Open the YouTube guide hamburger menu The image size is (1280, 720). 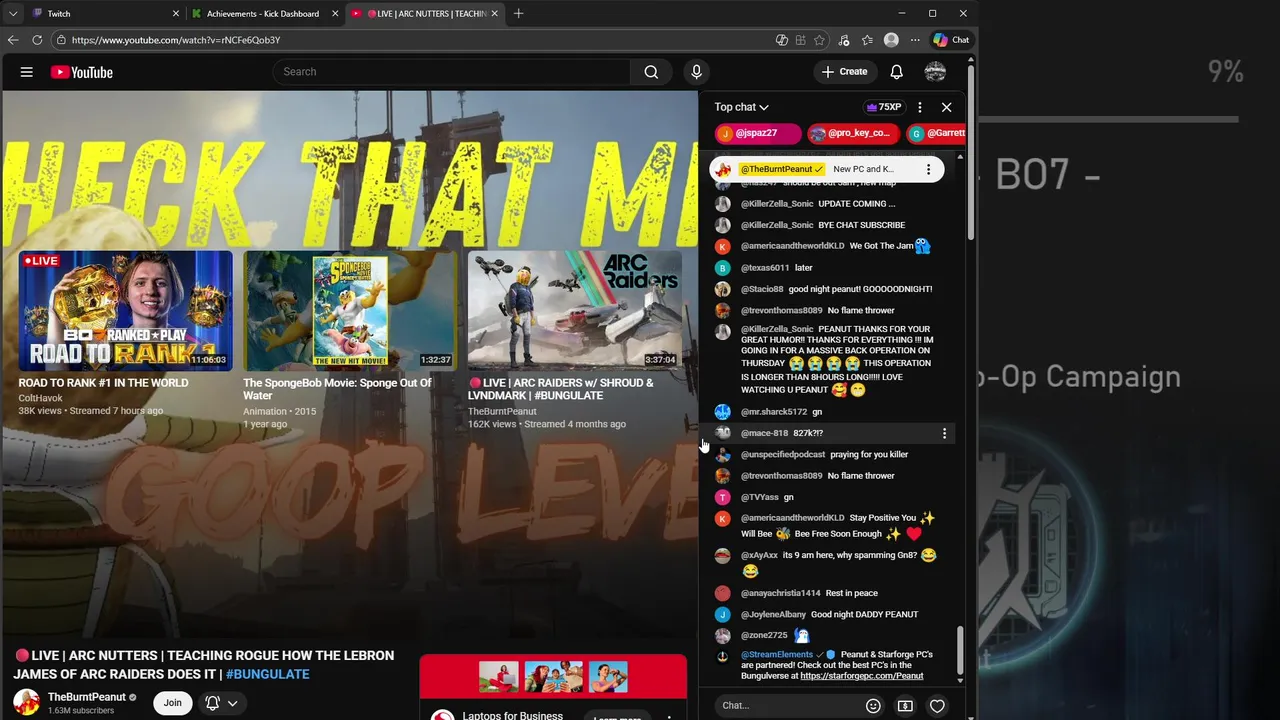coord(27,72)
